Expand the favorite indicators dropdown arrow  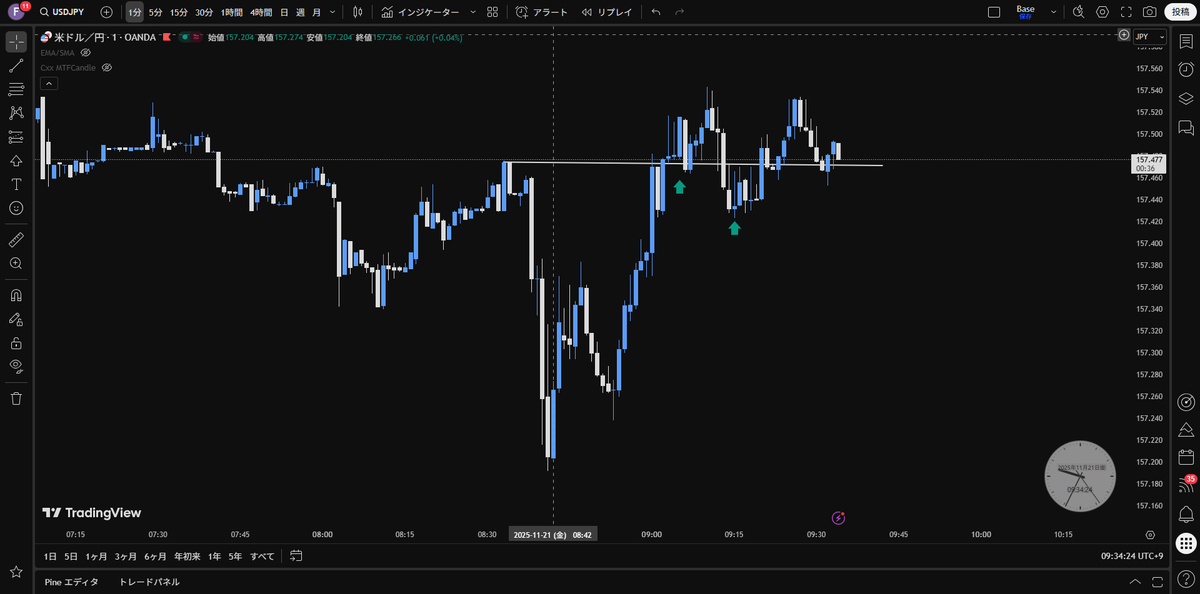(x=472, y=12)
